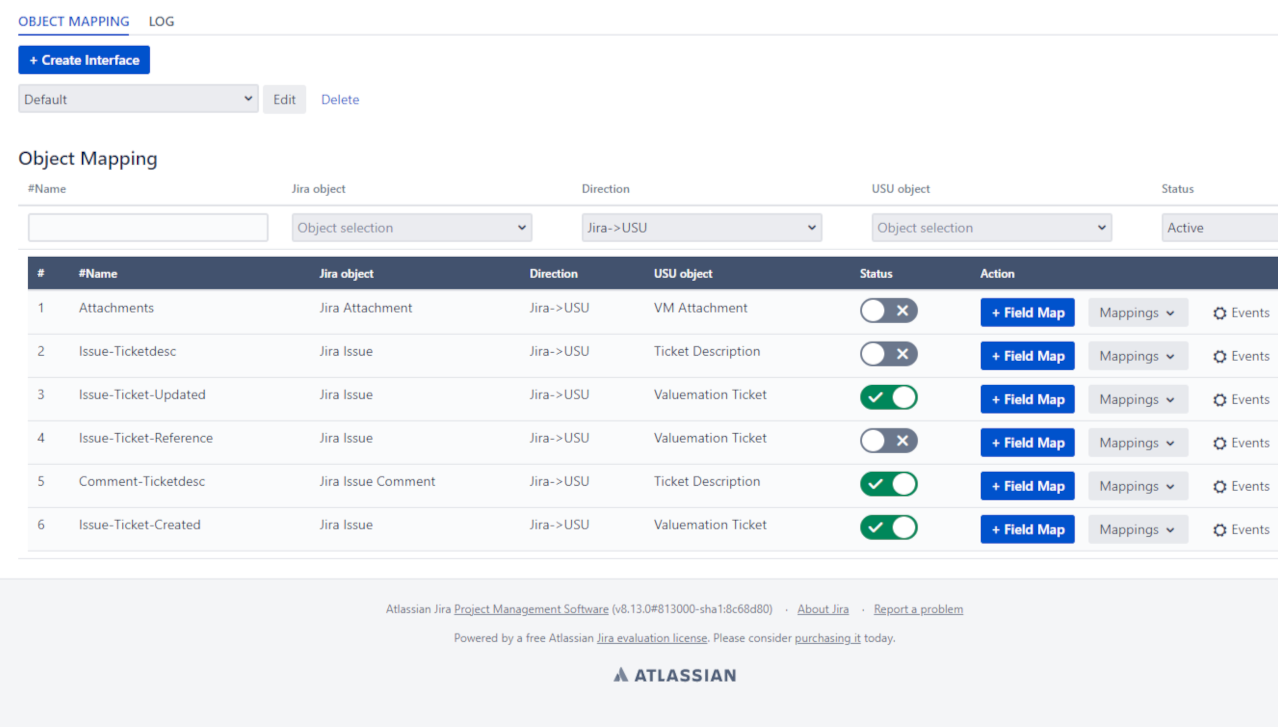Open Events gear for Attachments row
The height and width of the screenshot is (727, 1278).
1241,313
